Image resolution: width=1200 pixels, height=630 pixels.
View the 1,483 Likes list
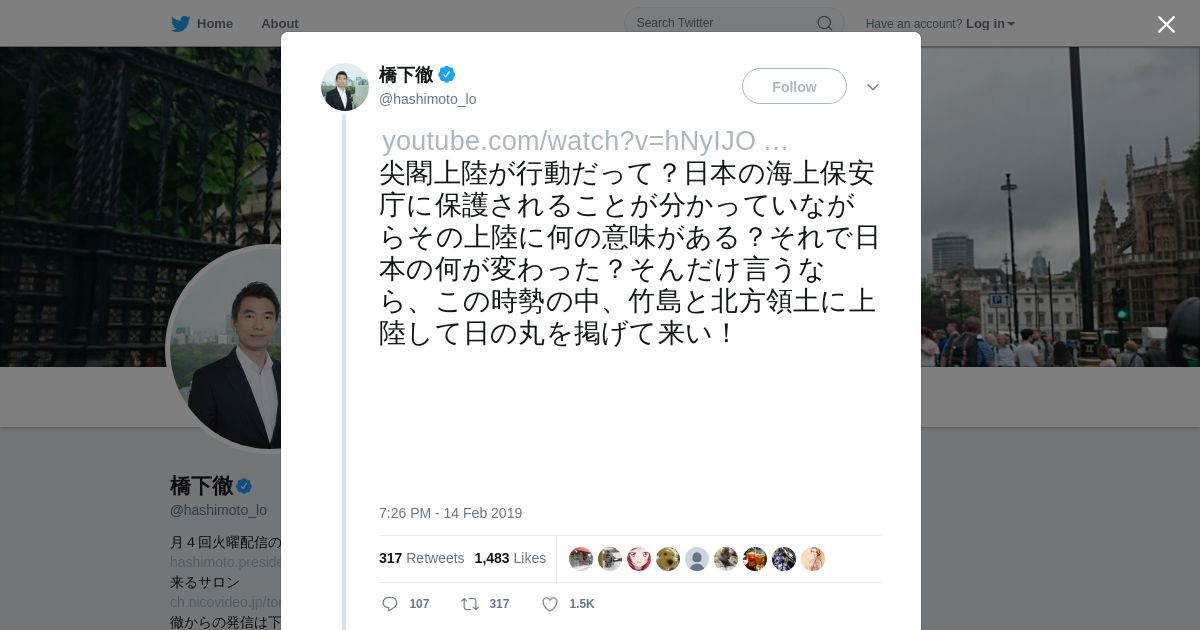pos(510,558)
